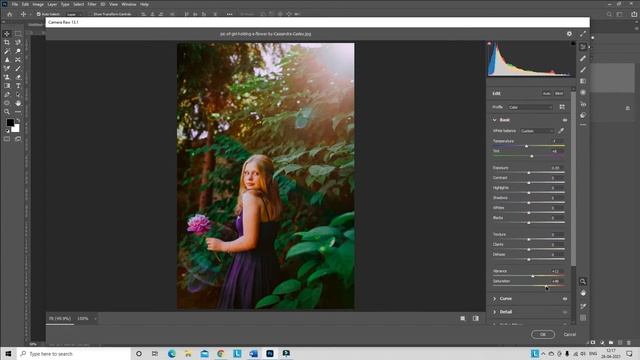Open File Explorer from the taskbar
The width and height of the screenshot is (640, 360).
coord(188,353)
